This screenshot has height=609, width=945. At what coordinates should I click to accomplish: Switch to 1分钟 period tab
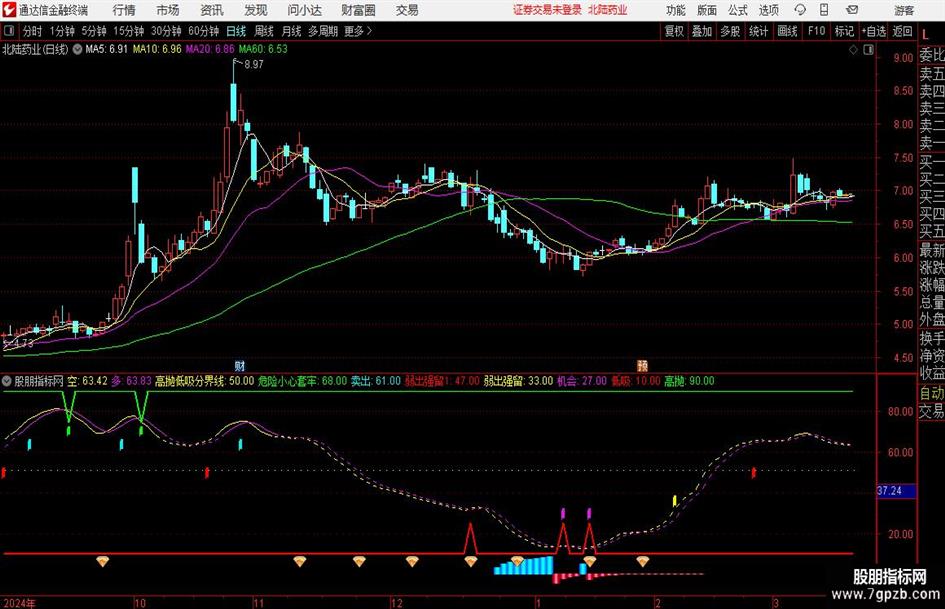62,31
